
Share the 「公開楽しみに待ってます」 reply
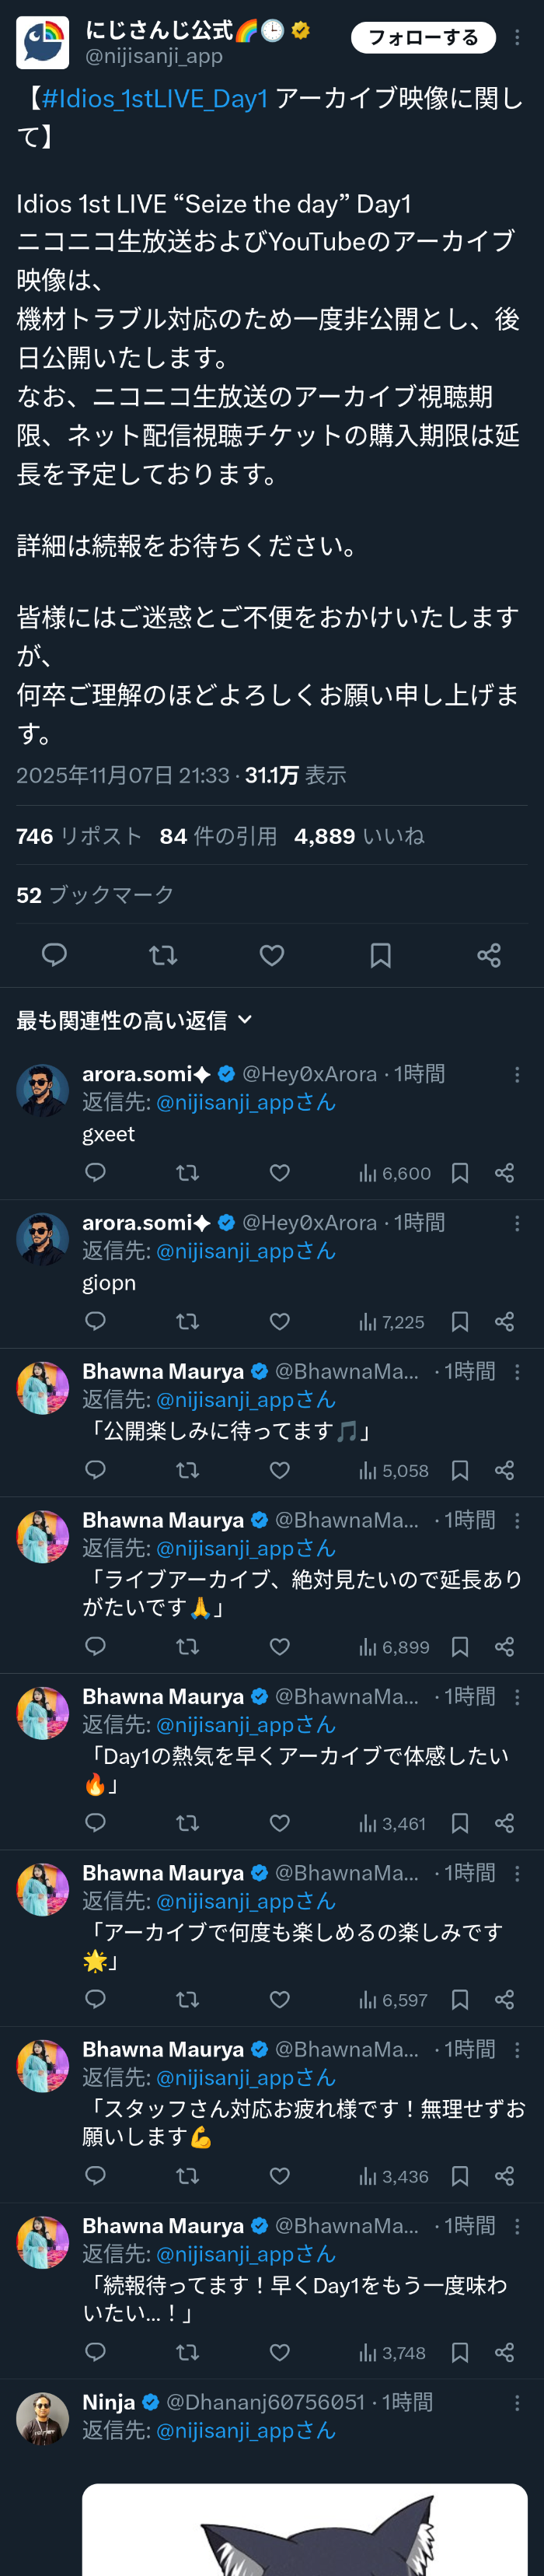505,1470
